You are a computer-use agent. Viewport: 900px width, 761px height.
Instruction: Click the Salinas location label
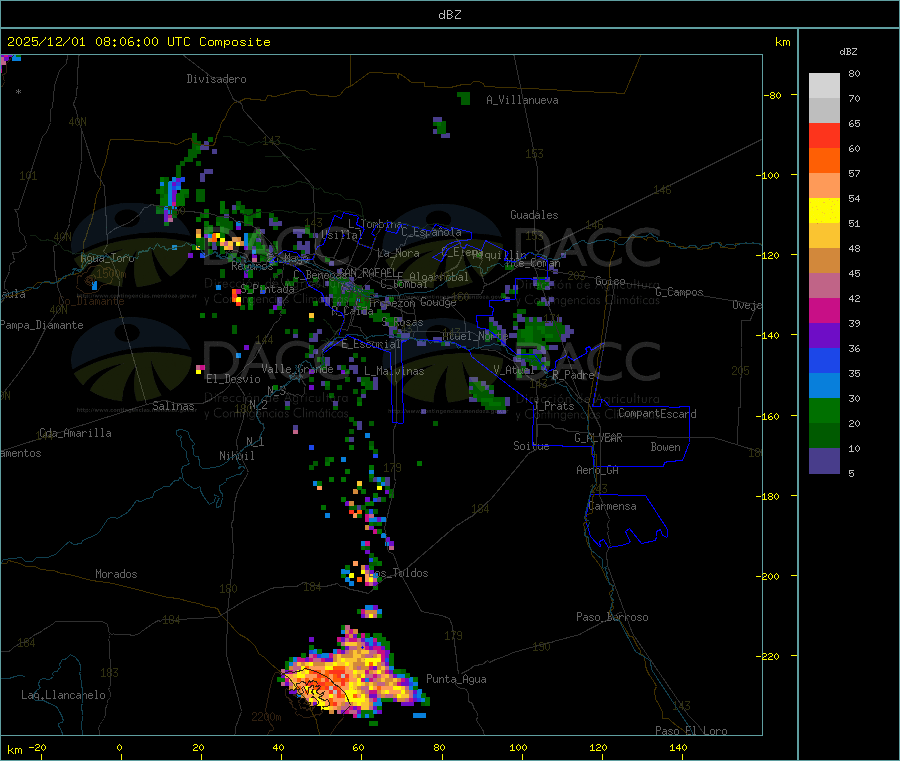pyautogui.click(x=173, y=406)
